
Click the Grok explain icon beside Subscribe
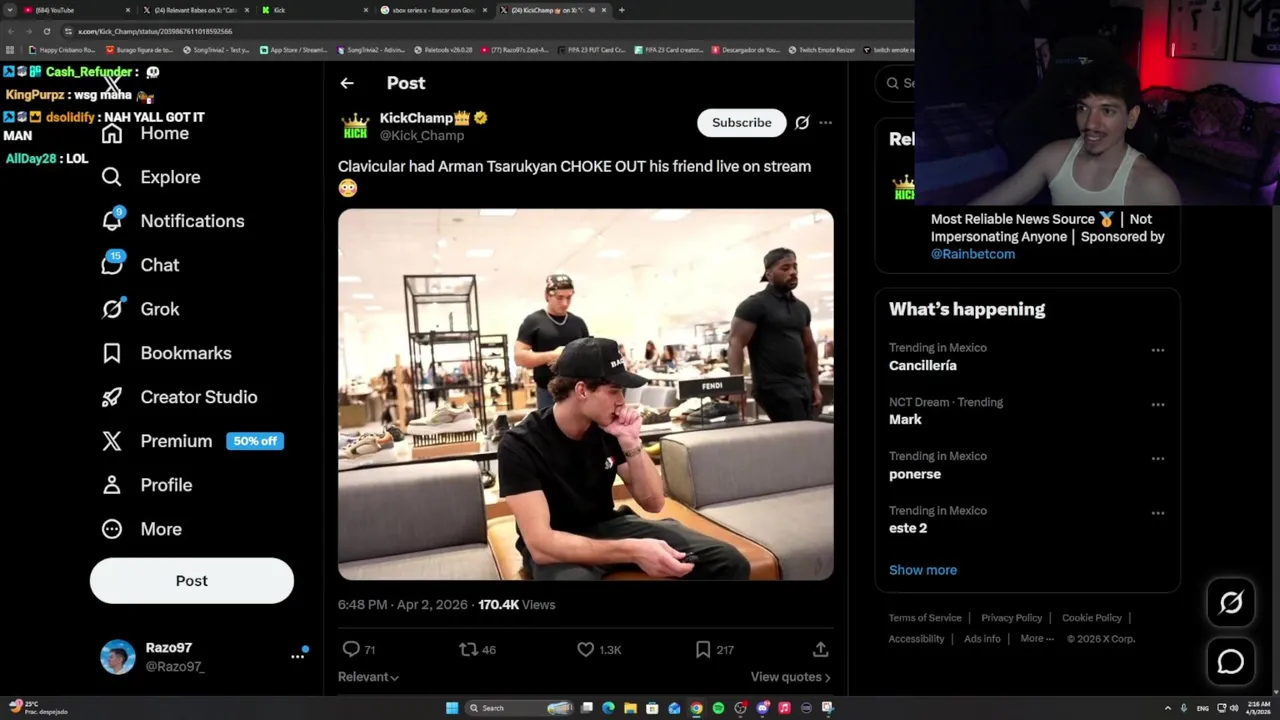click(x=802, y=122)
